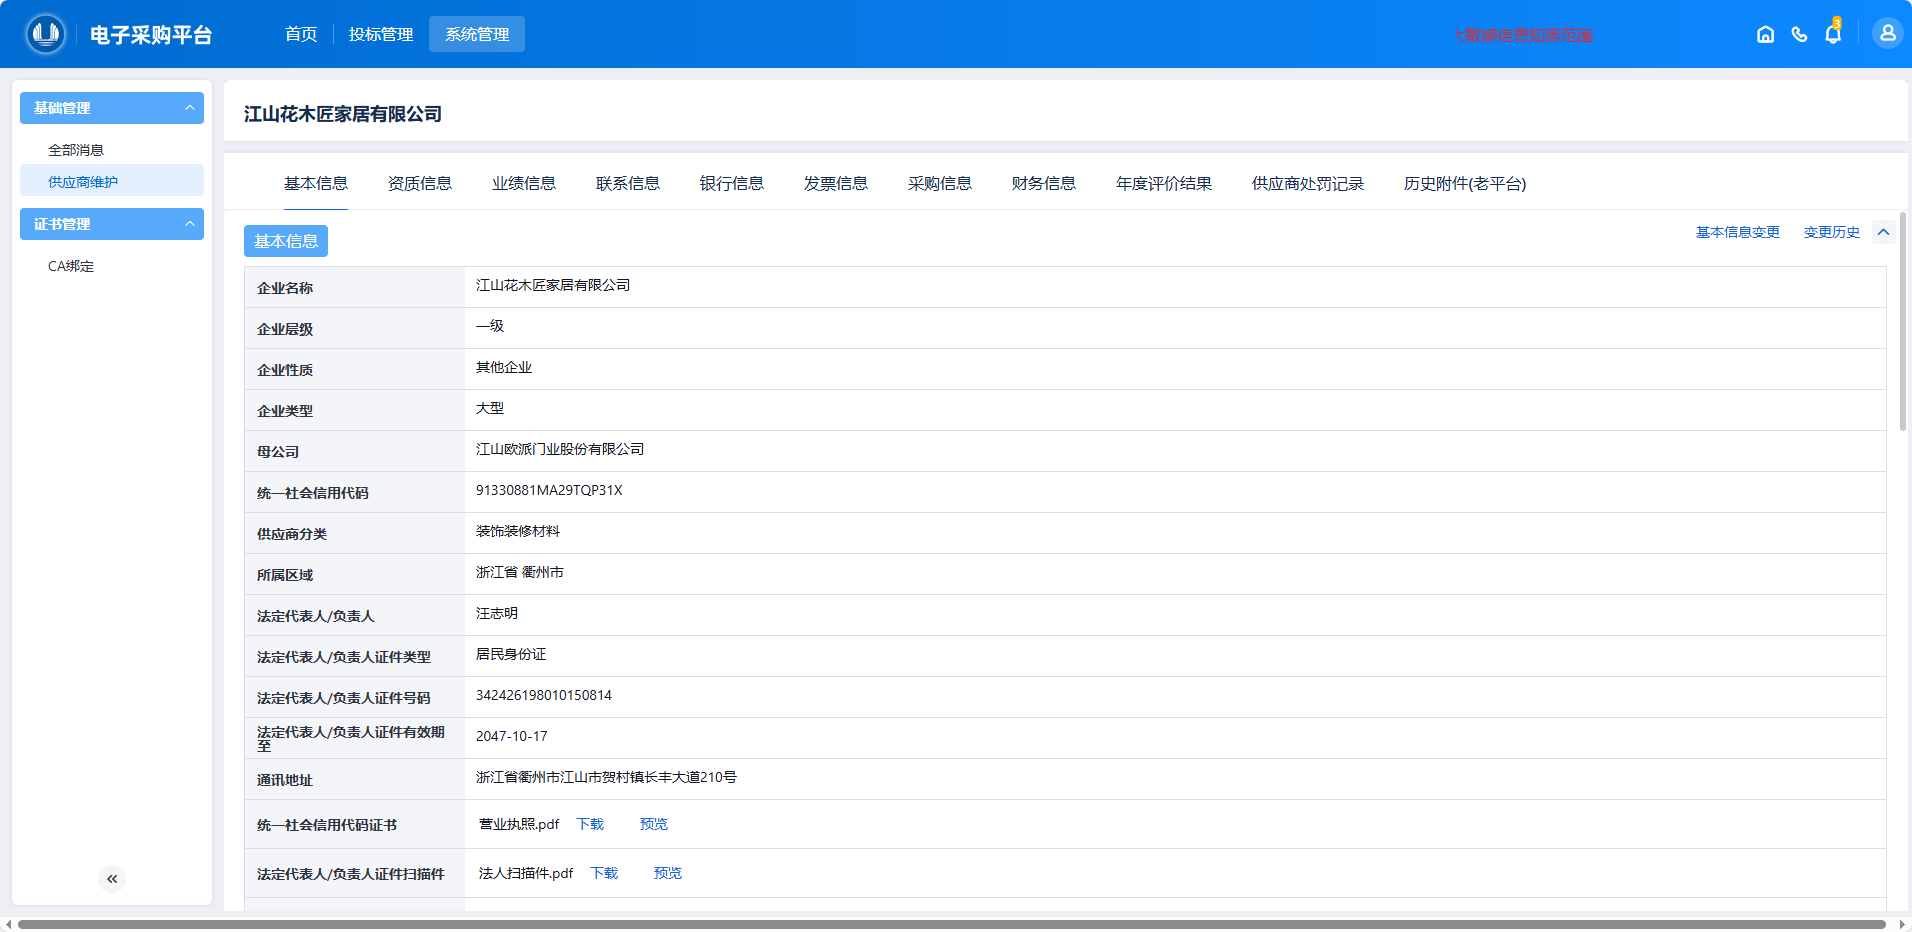Open 变更历史 change history
Viewport: 1912px width, 932px height.
(x=1831, y=231)
